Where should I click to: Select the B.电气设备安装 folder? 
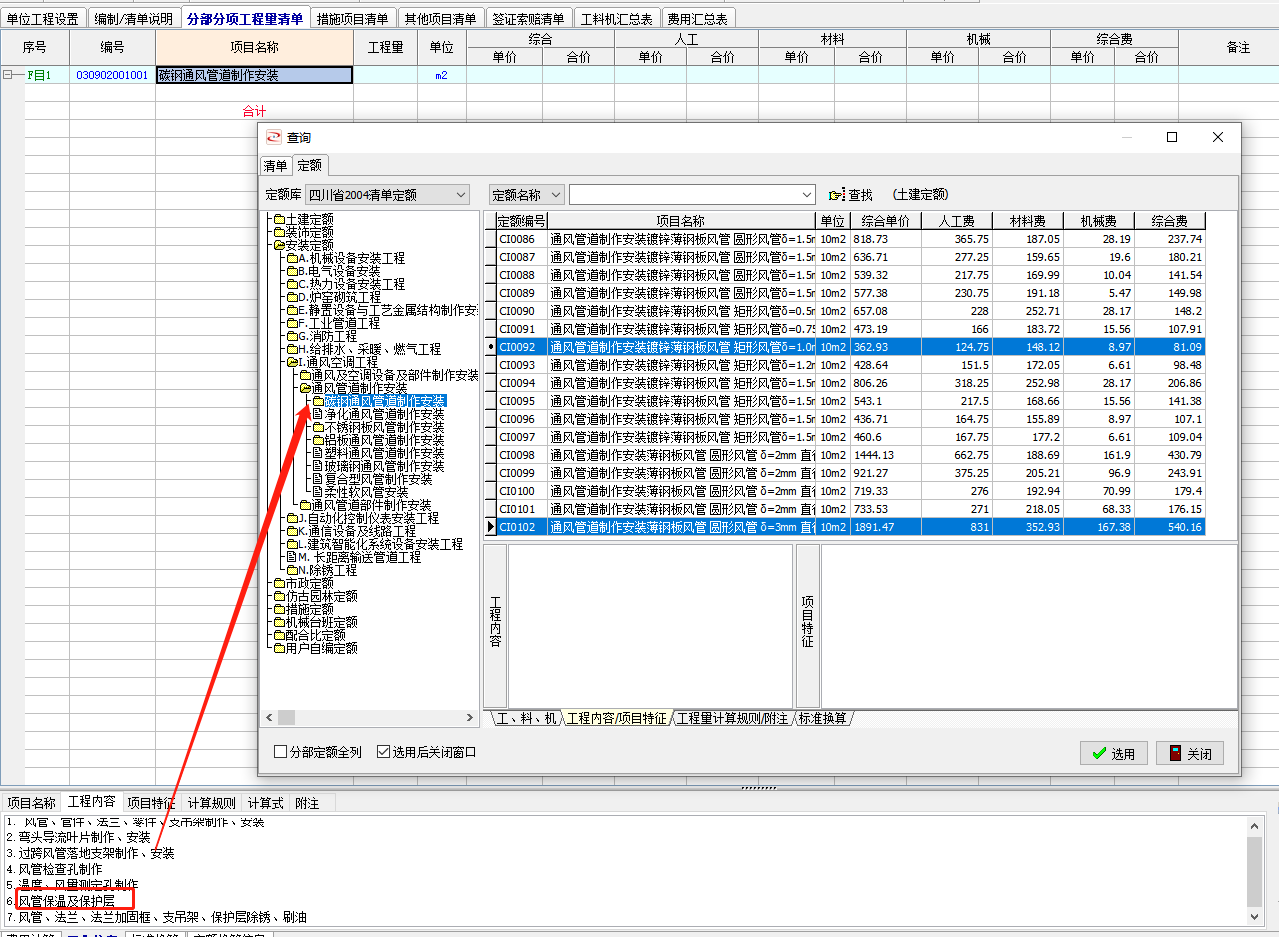[x=338, y=271]
